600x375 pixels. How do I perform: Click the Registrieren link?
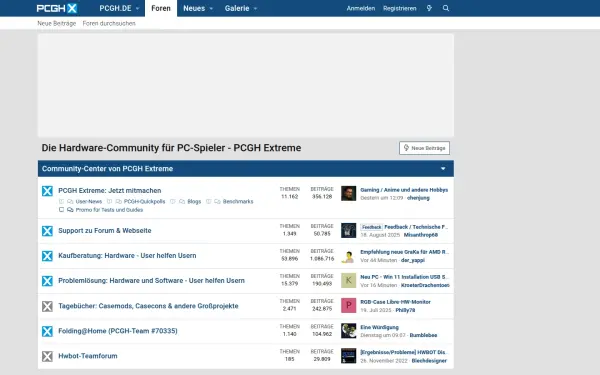click(x=399, y=8)
